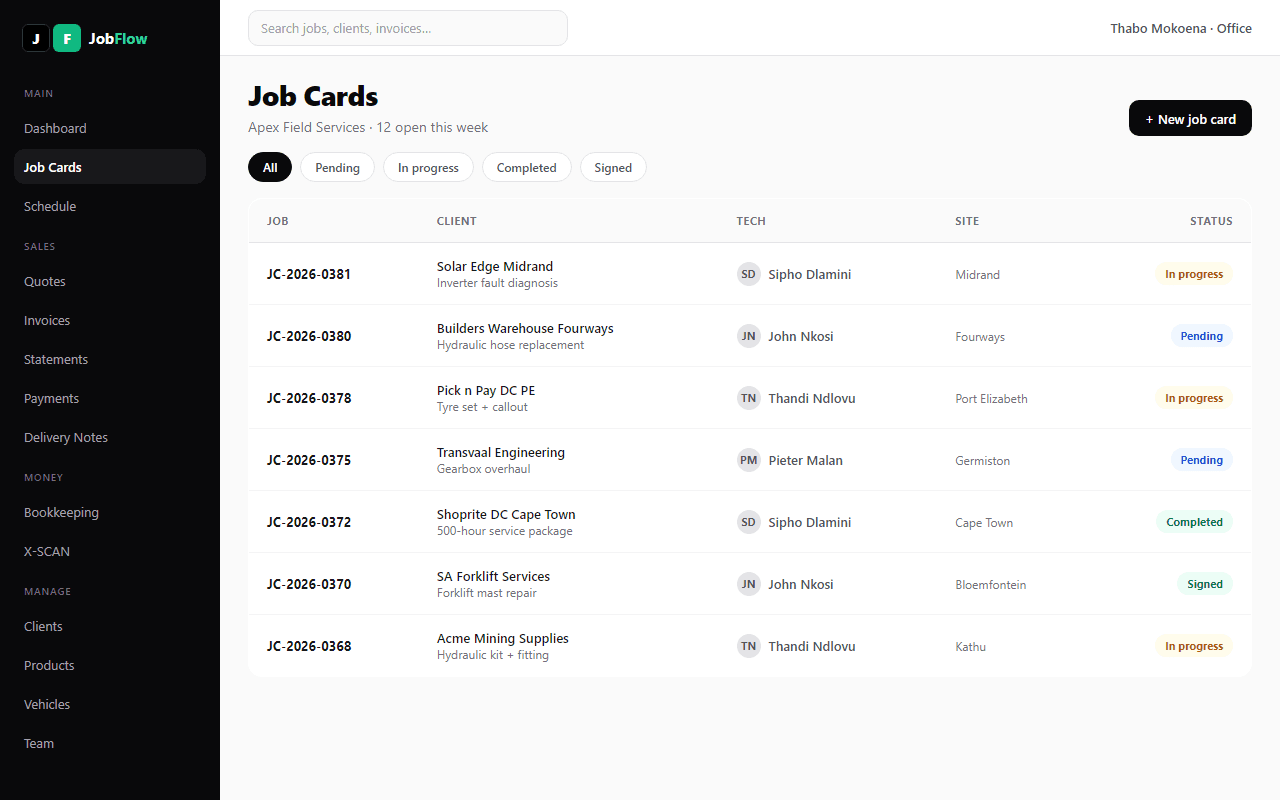The image size is (1280, 800).
Task: Click the JobFlow green F logo icon
Action: 67,38
